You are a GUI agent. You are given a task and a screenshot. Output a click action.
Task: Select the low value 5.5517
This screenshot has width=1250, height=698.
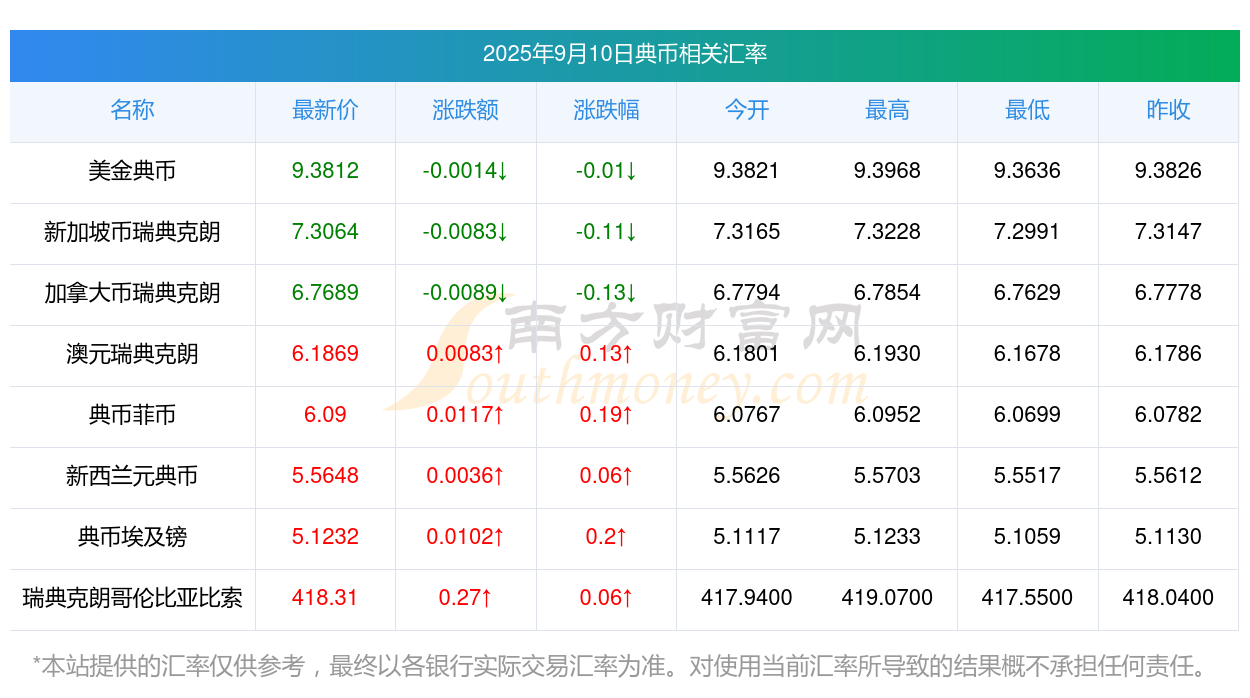pyautogui.click(x=1027, y=476)
